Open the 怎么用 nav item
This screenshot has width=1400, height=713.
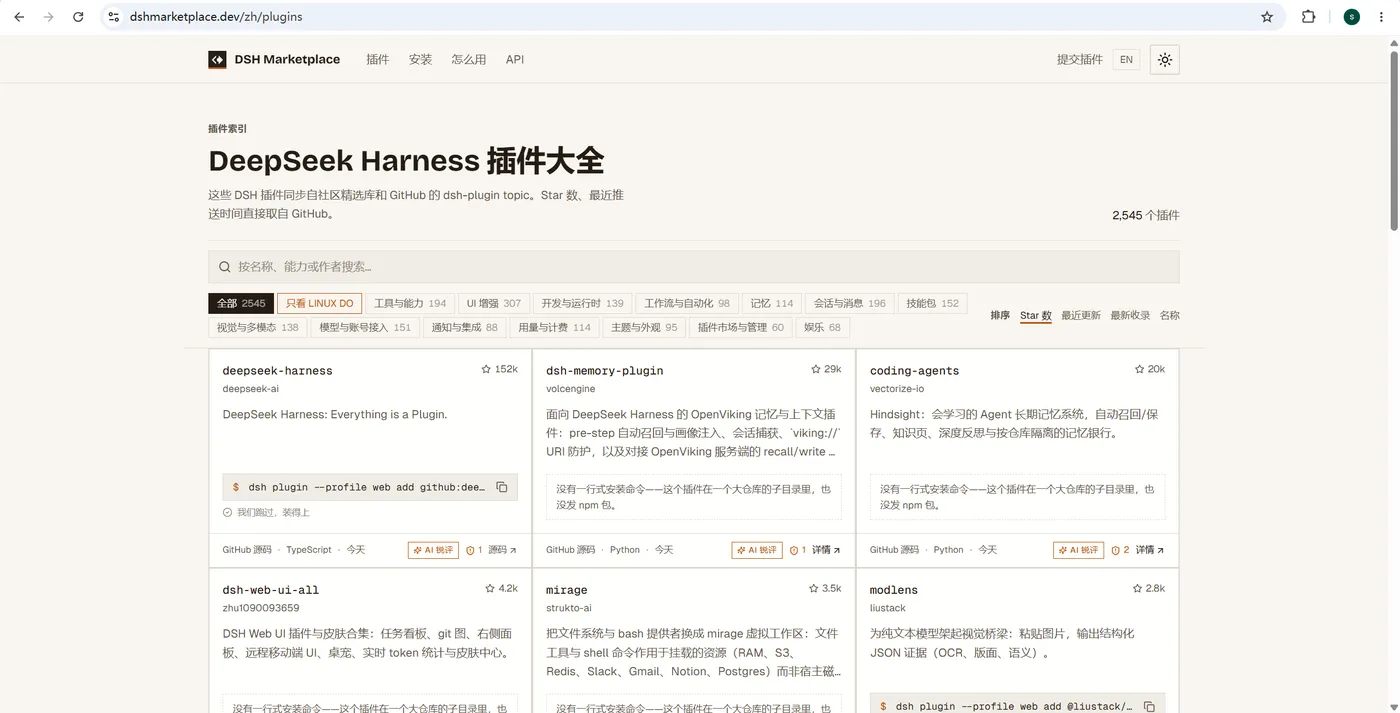[468, 60]
